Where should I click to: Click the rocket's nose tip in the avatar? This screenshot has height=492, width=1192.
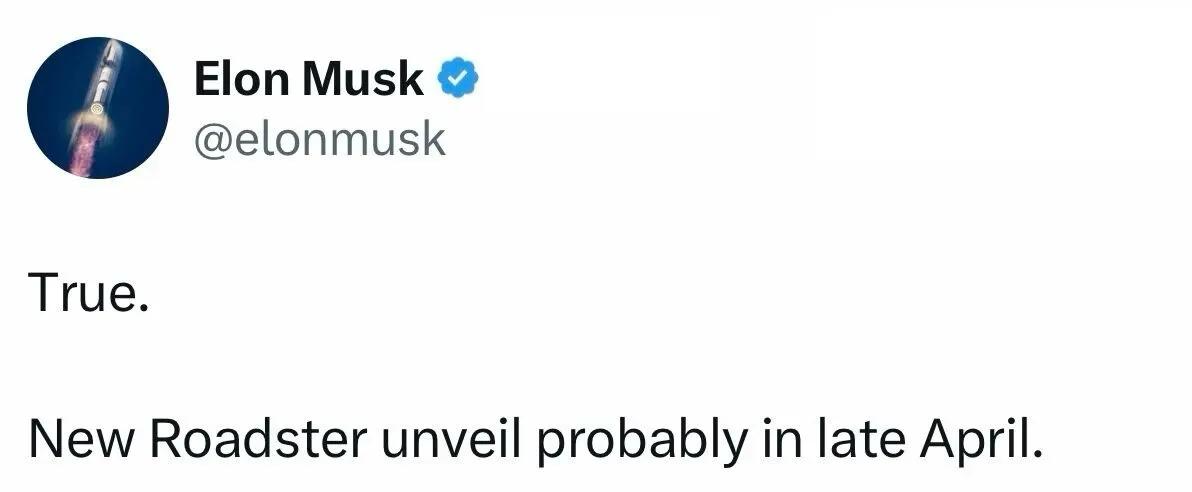[x=111, y=49]
